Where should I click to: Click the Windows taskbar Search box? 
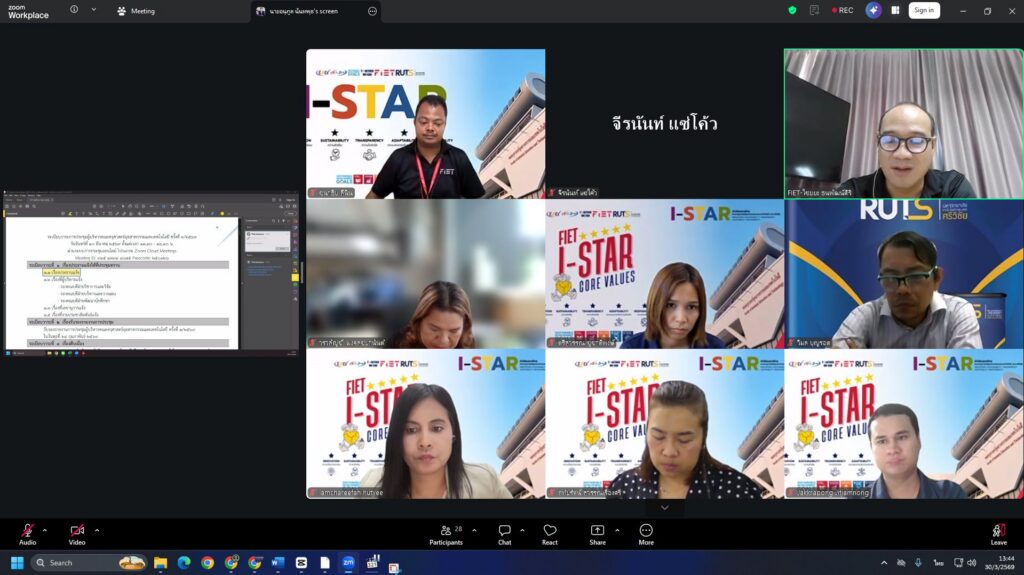[90, 563]
